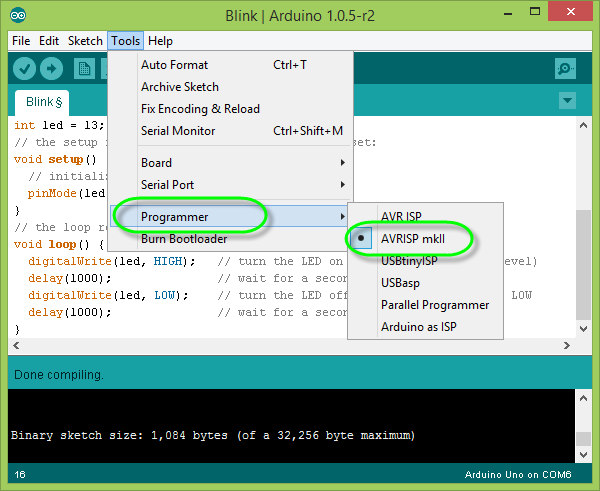Switch to the Blink sketch tab
The width and height of the screenshot is (600, 491).
pos(42,102)
